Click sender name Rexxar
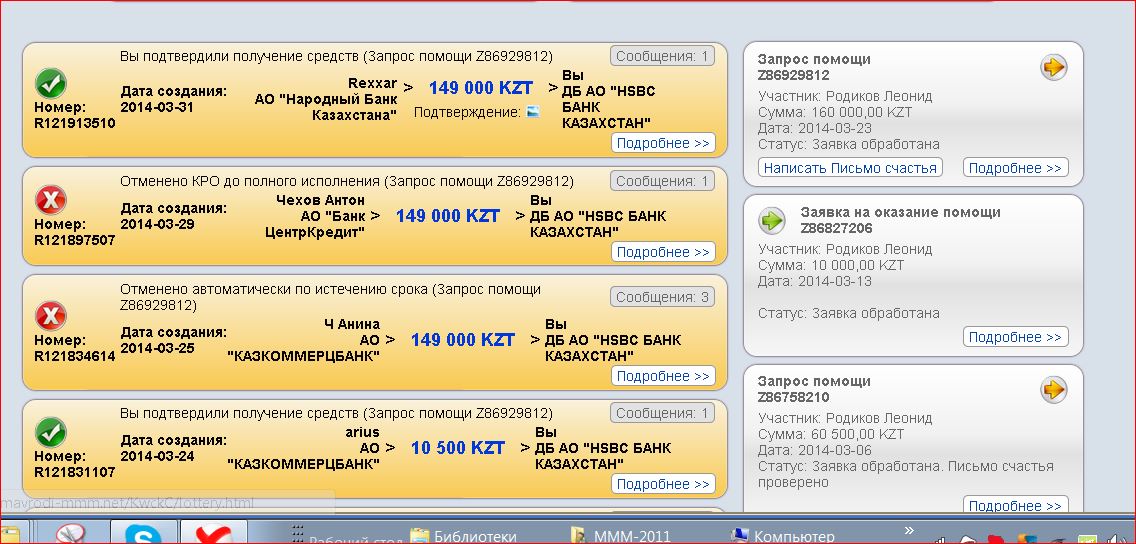The image size is (1136, 544). pos(372,83)
